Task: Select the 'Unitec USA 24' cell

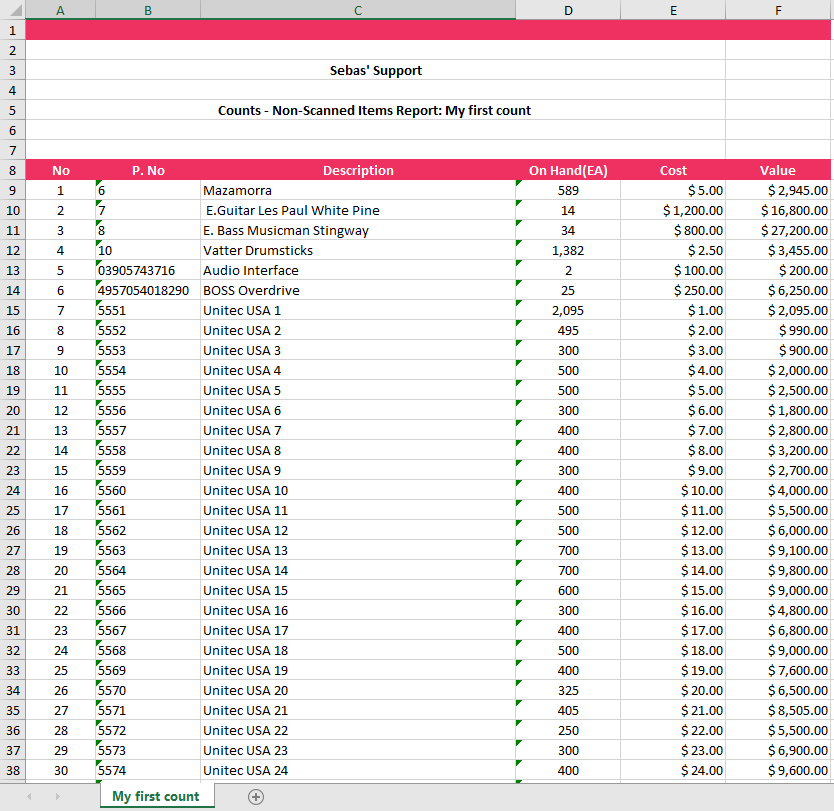Action: coord(358,771)
